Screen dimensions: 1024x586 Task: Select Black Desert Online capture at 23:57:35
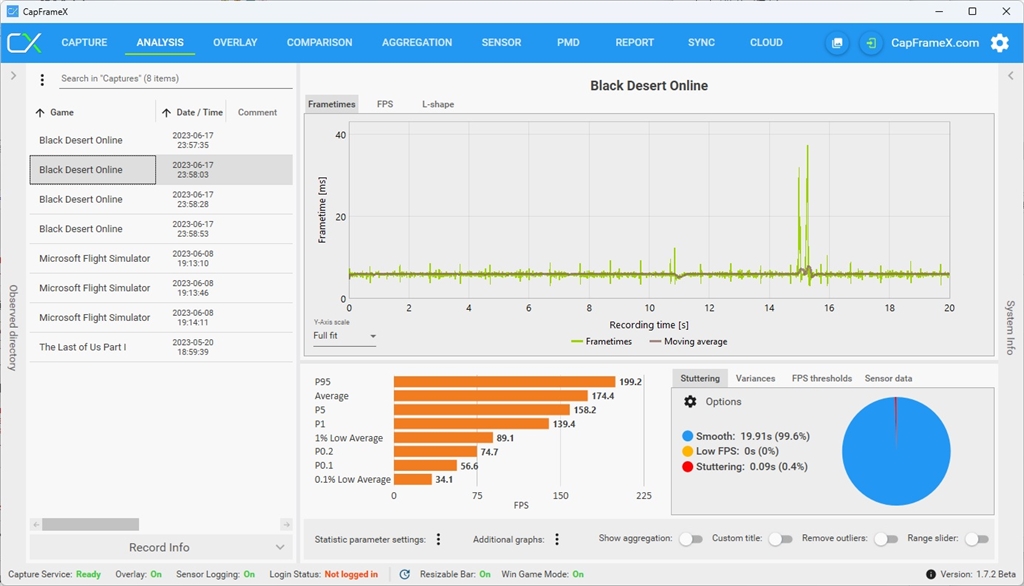tap(161, 140)
